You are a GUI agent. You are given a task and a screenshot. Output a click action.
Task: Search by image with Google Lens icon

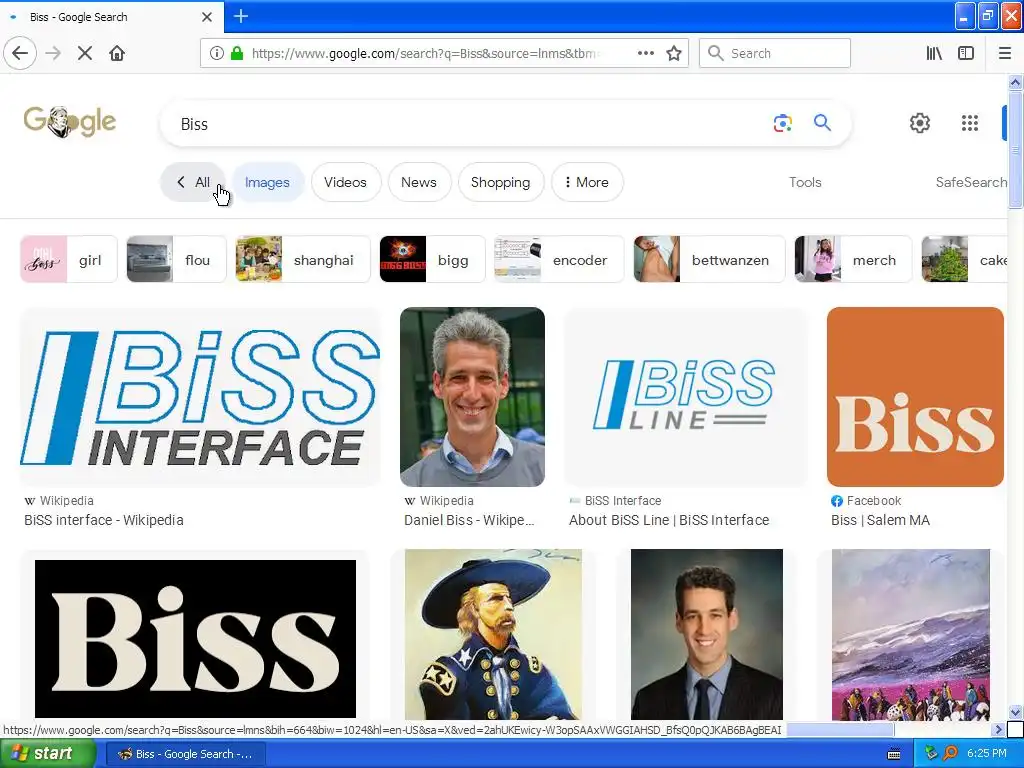tap(782, 123)
